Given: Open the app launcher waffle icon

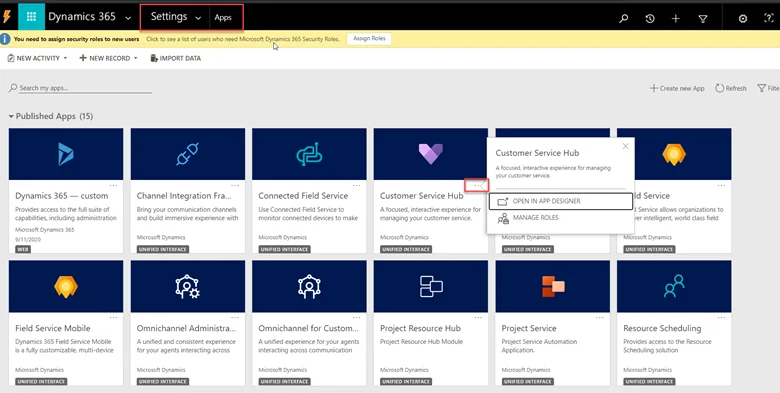Looking at the screenshot, I should click(x=31, y=16).
